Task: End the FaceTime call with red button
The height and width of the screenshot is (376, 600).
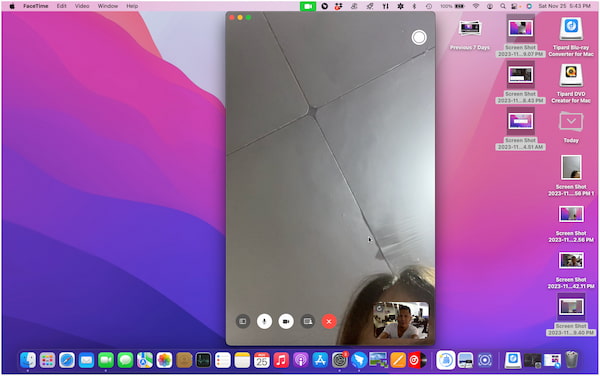Action: click(x=329, y=321)
